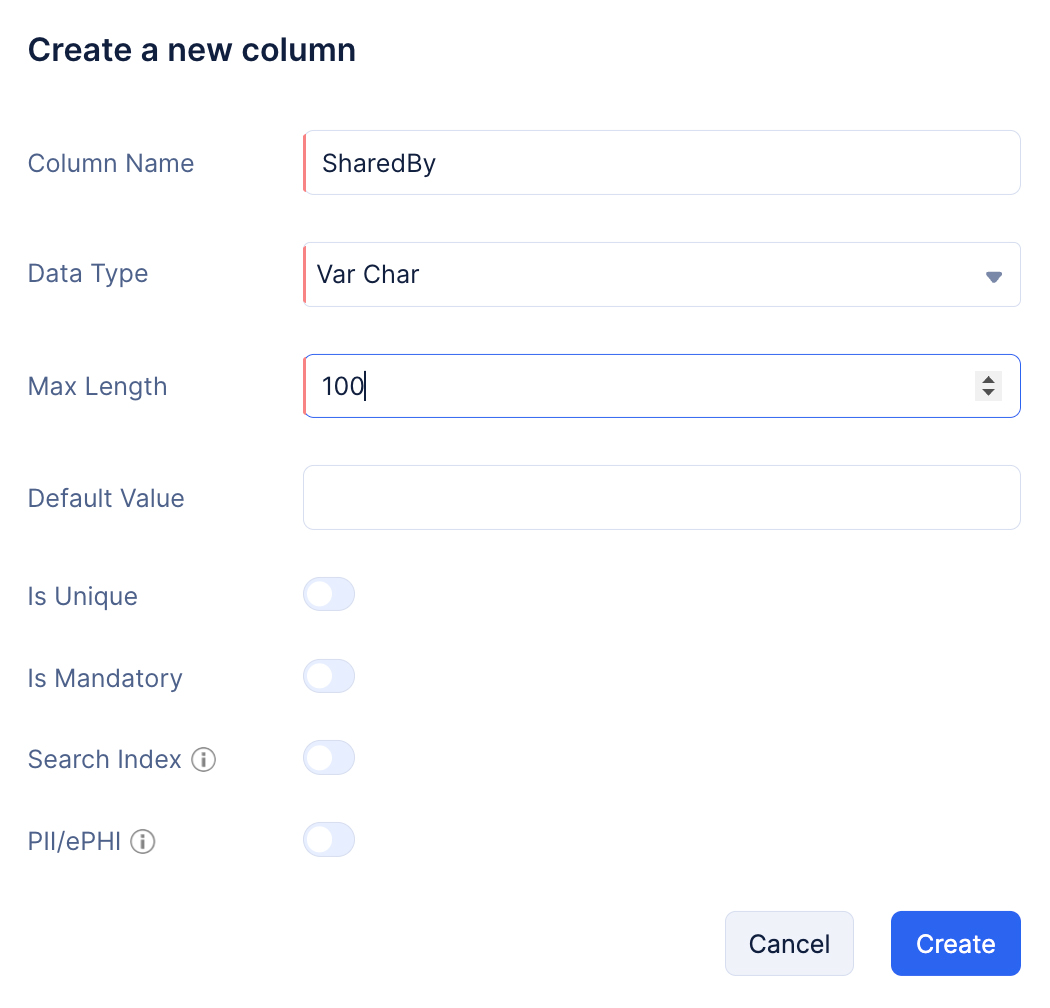Turn on the Is Mandatory switch
Image resolution: width=1050 pixels, height=1008 pixels.
[329, 676]
